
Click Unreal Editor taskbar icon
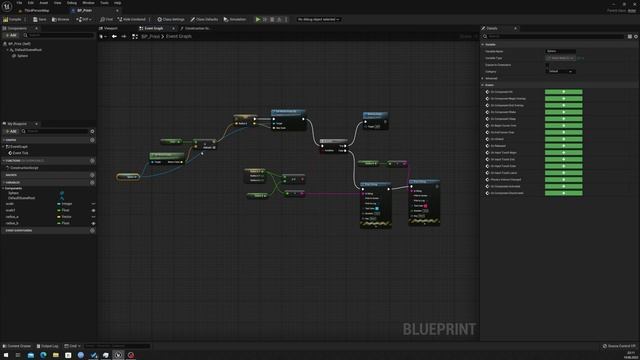(x=118, y=355)
